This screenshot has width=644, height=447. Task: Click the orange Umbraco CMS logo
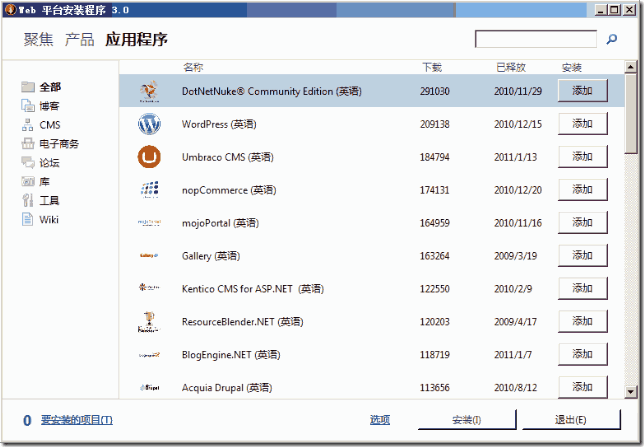pos(149,157)
